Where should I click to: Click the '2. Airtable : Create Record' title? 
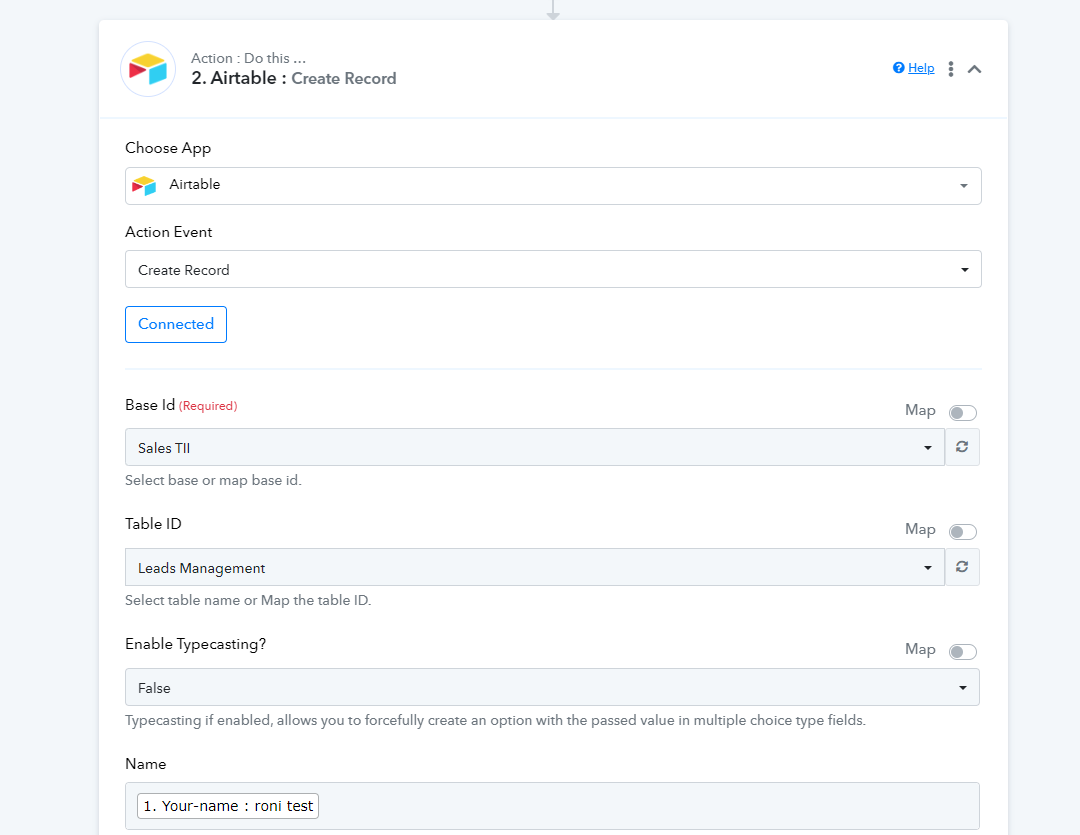pos(294,79)
